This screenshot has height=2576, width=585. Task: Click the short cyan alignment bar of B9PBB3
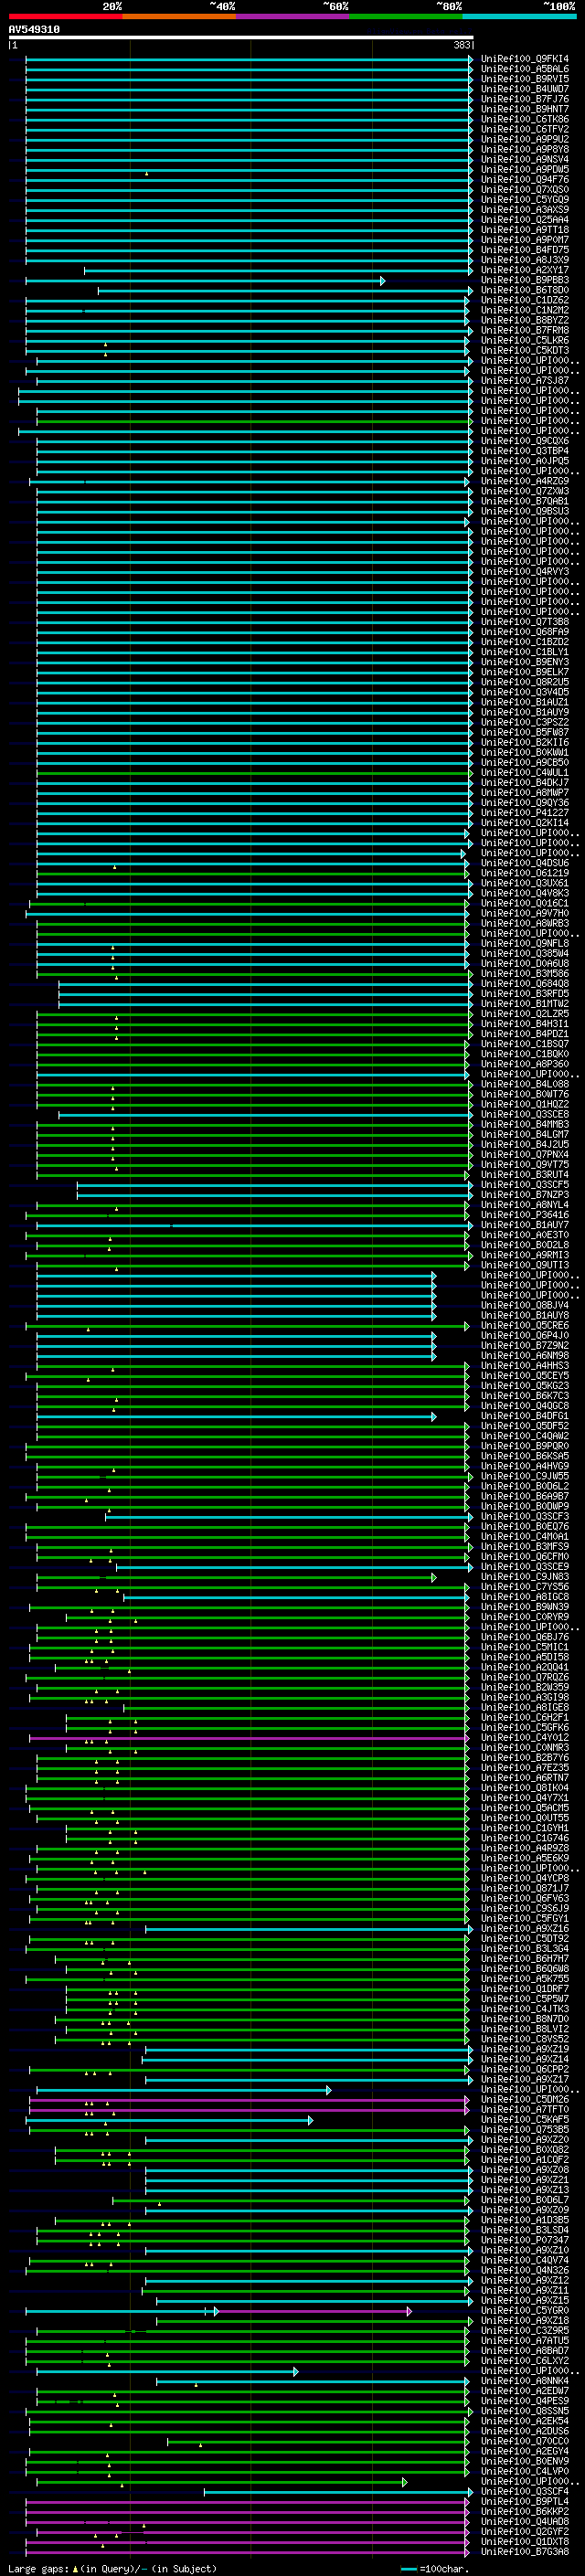[205, 281]
